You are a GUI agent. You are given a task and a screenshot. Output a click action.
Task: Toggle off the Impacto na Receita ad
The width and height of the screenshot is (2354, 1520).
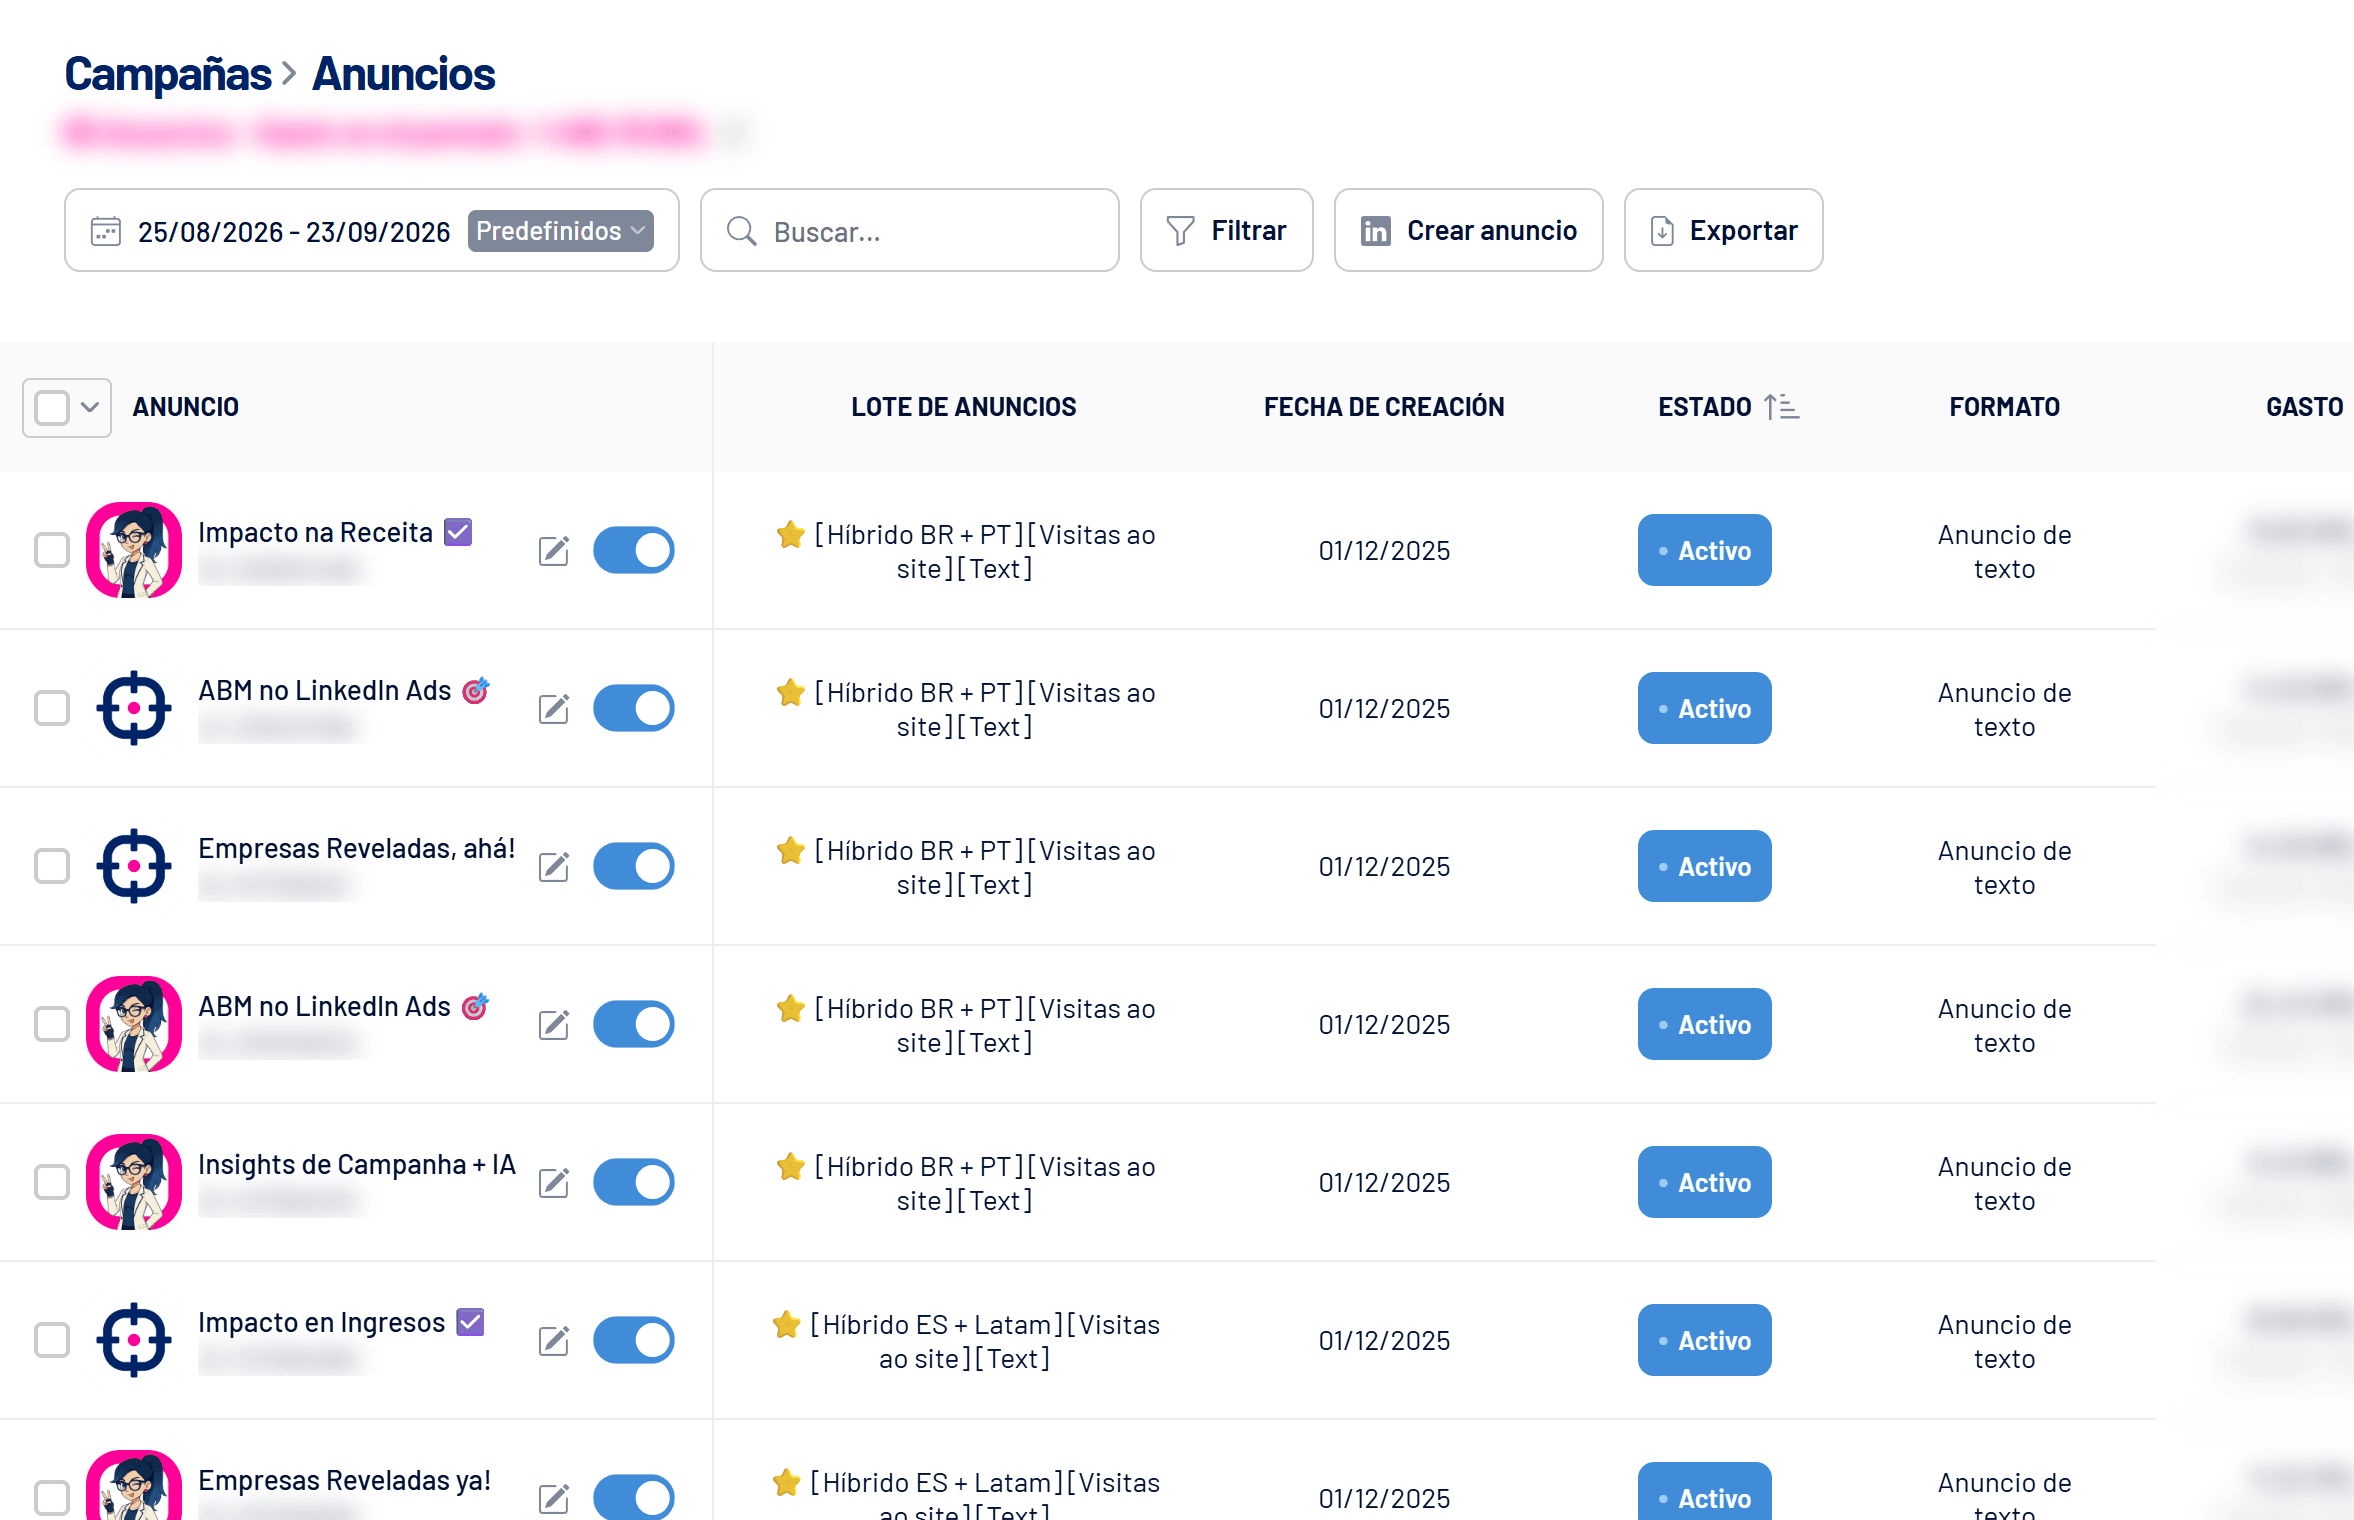click(634, 550)
